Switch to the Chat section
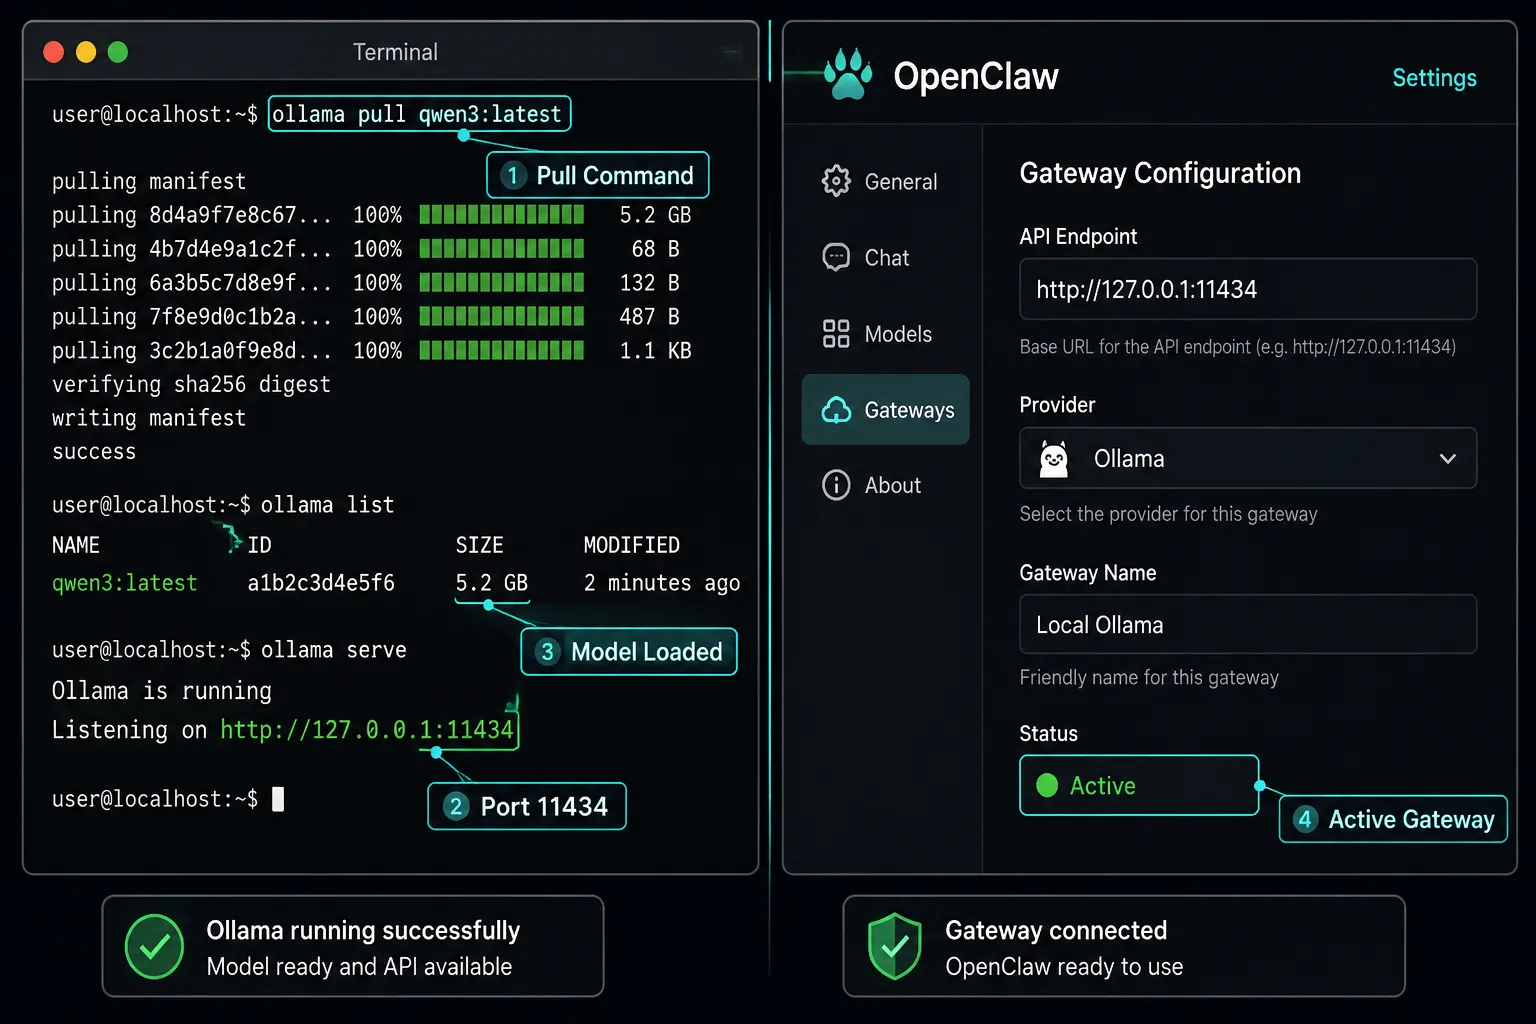The height and width of the screenshot is (1024, 1536). (885, 257)
